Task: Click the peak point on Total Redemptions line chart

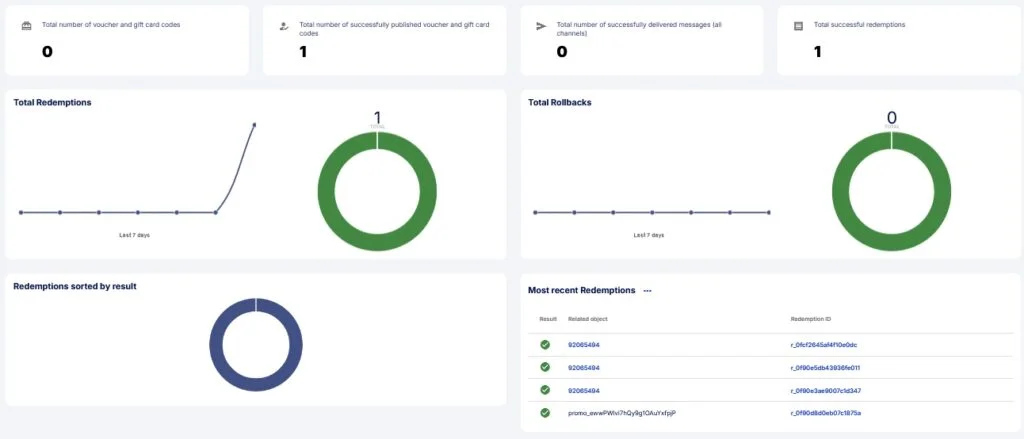Action: pyautogui.click(x=254, y=124)
